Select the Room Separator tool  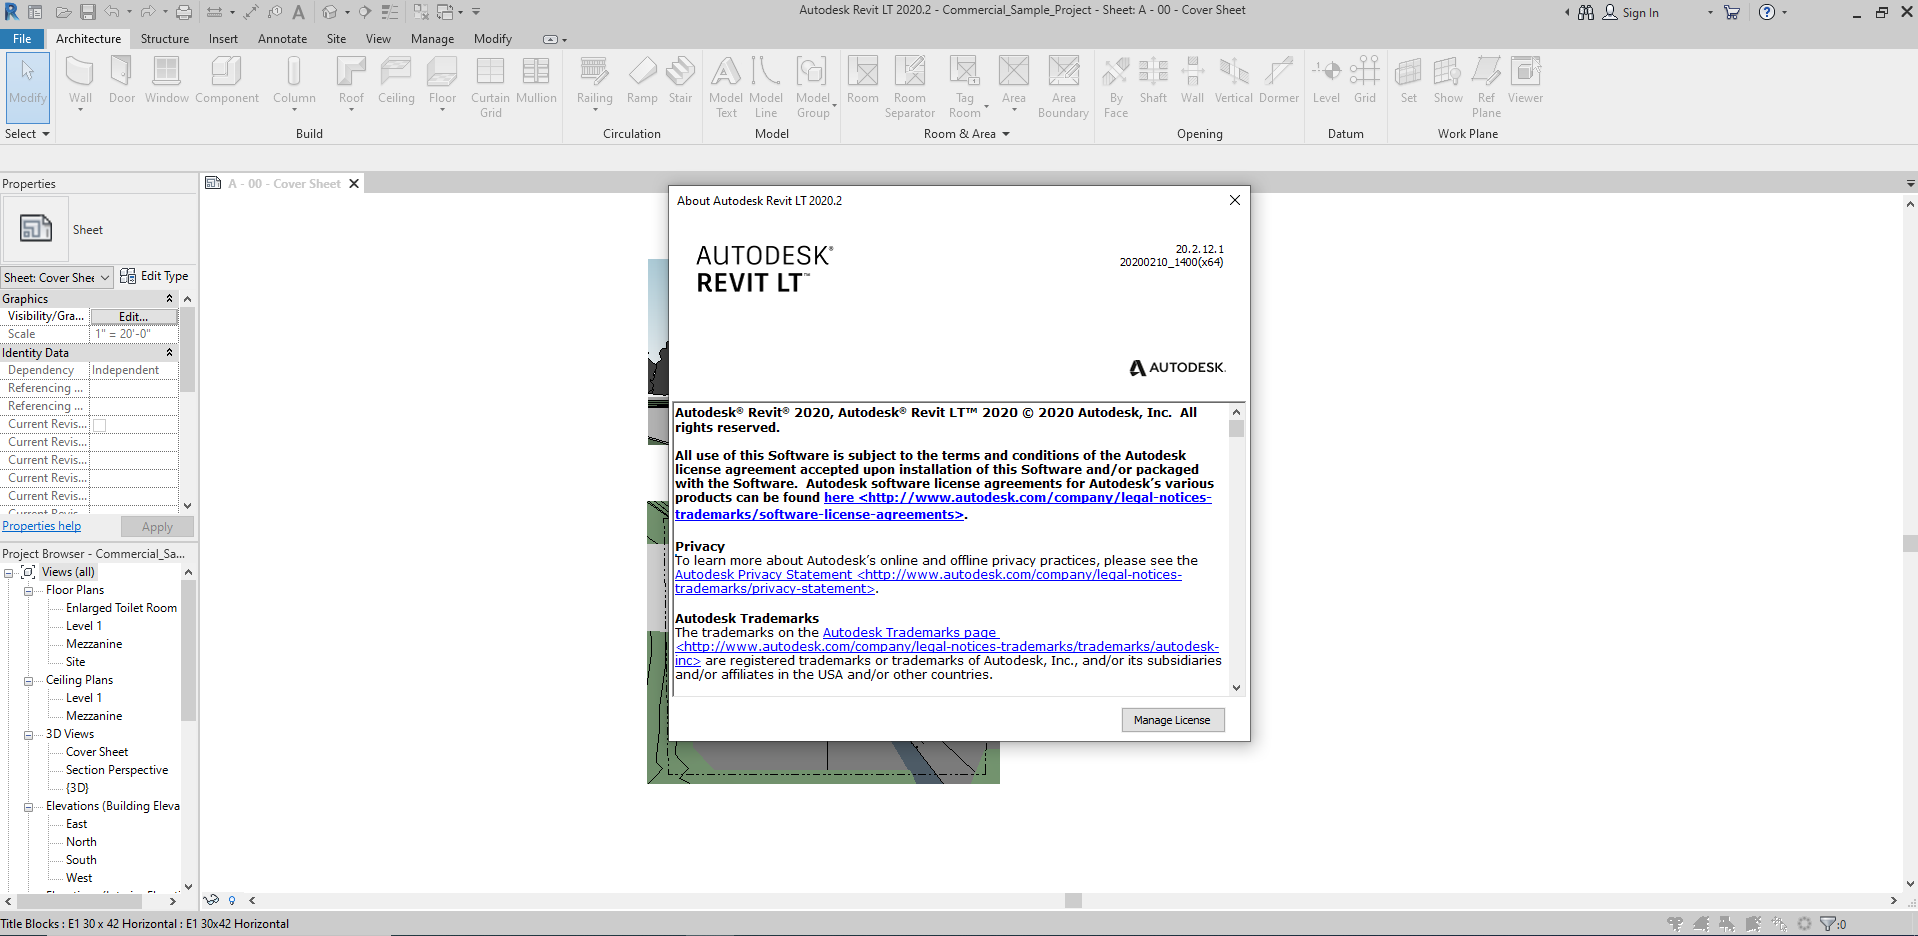(x=910, y=87)
